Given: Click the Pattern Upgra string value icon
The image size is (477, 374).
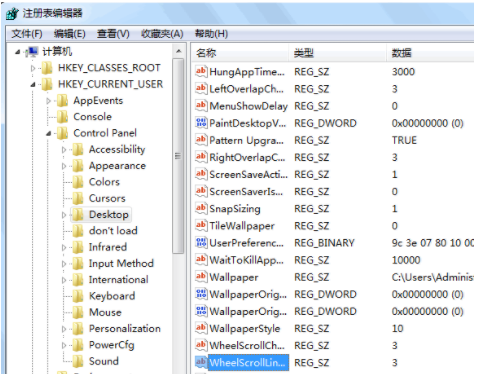Looking at the screenshot, I should coord(201,140).
